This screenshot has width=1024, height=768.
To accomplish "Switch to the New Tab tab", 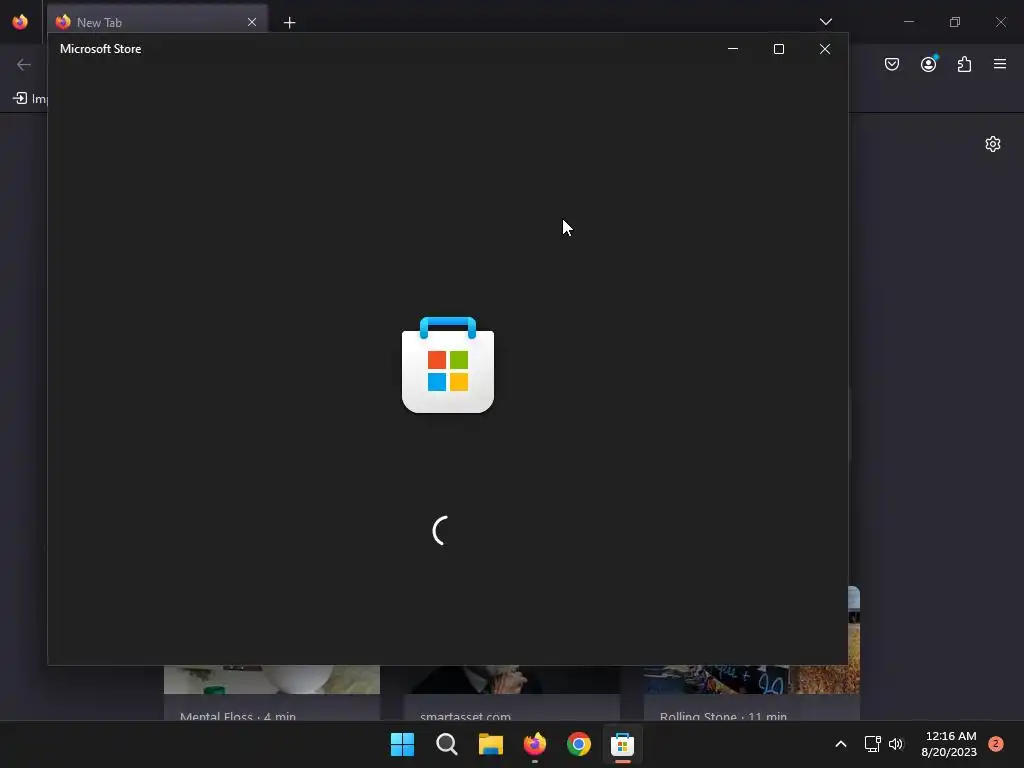I will 157,22.
